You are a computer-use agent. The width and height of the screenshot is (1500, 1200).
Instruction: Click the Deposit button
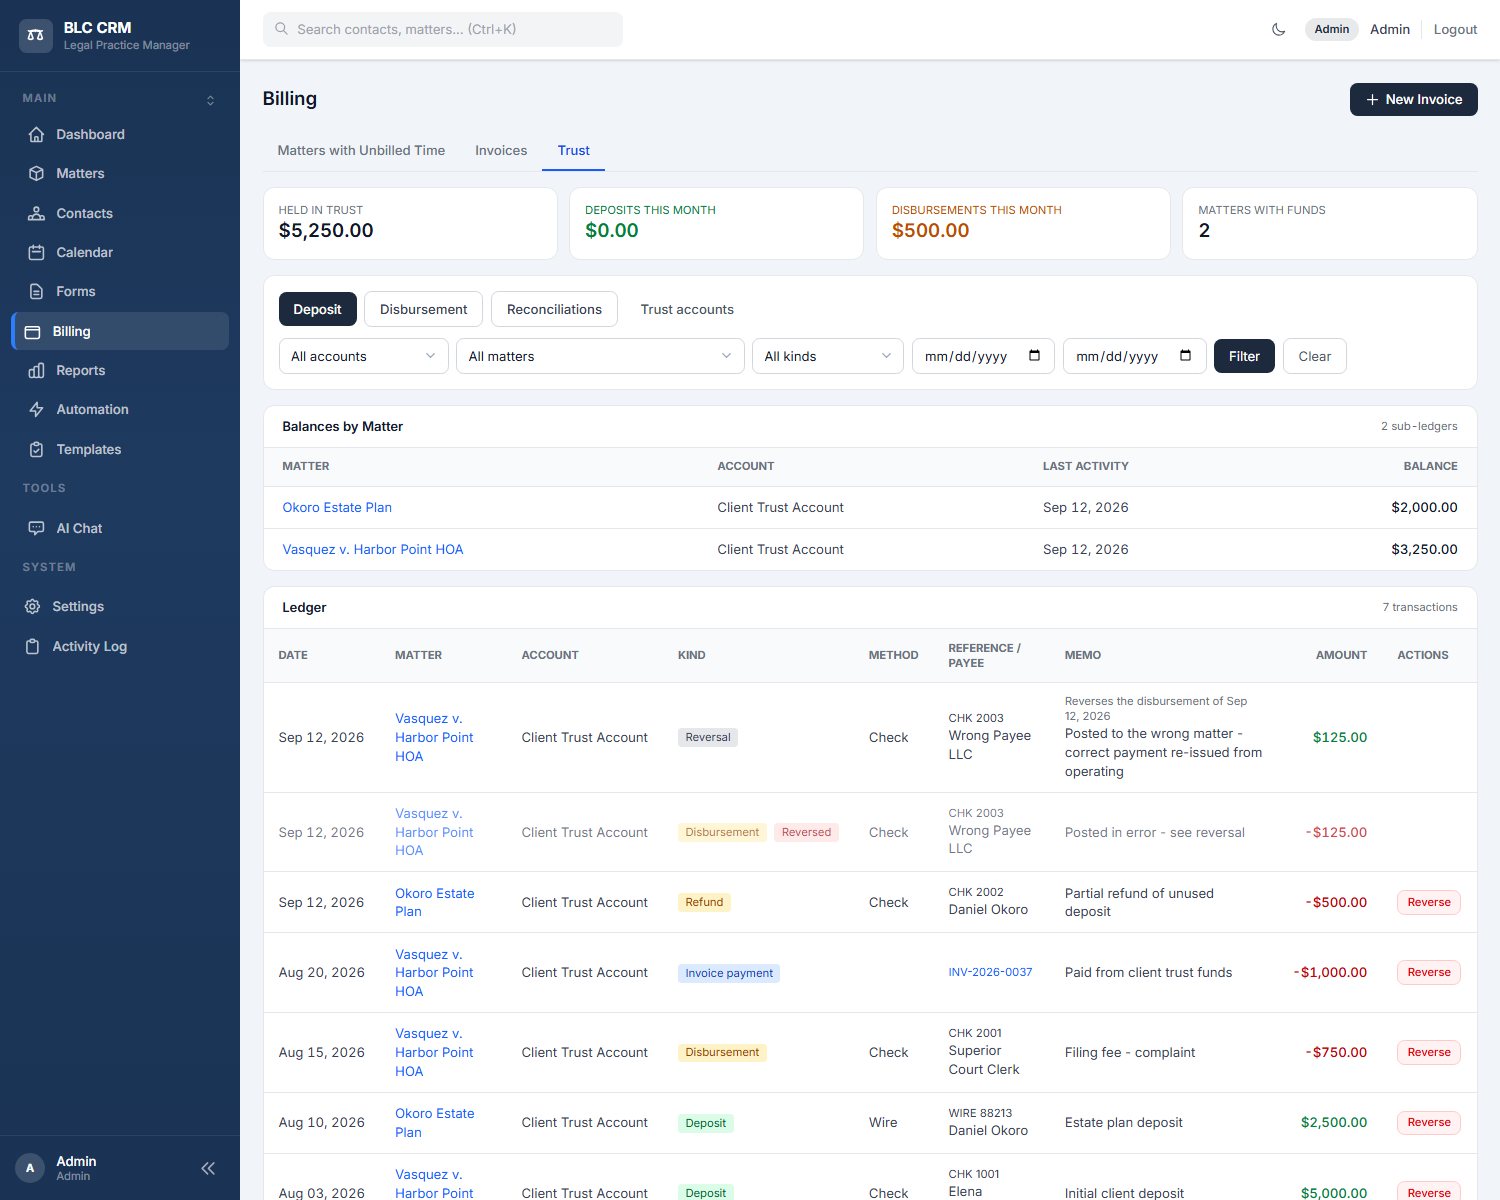[317, 309]
